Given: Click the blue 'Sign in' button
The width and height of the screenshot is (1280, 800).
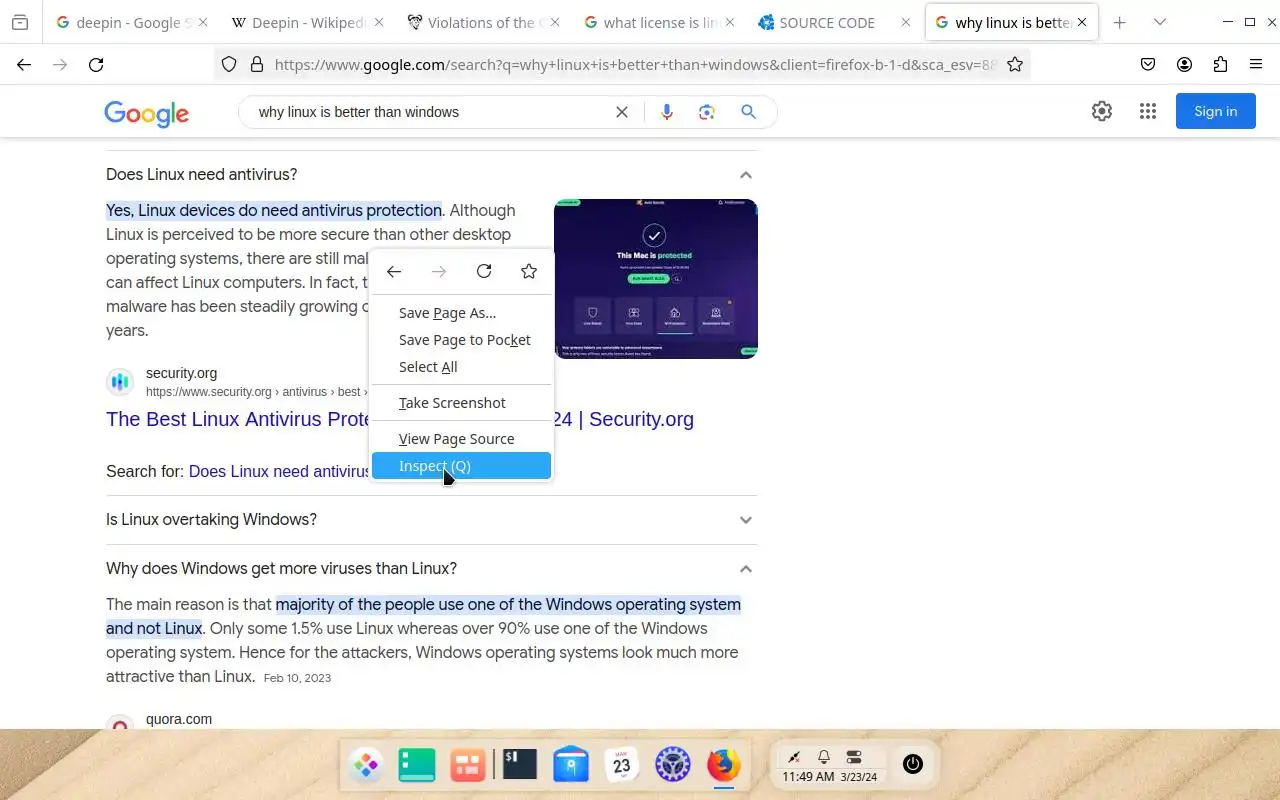Looking at the screenshot, I should pyautogui.click(x=1215, y=111).
